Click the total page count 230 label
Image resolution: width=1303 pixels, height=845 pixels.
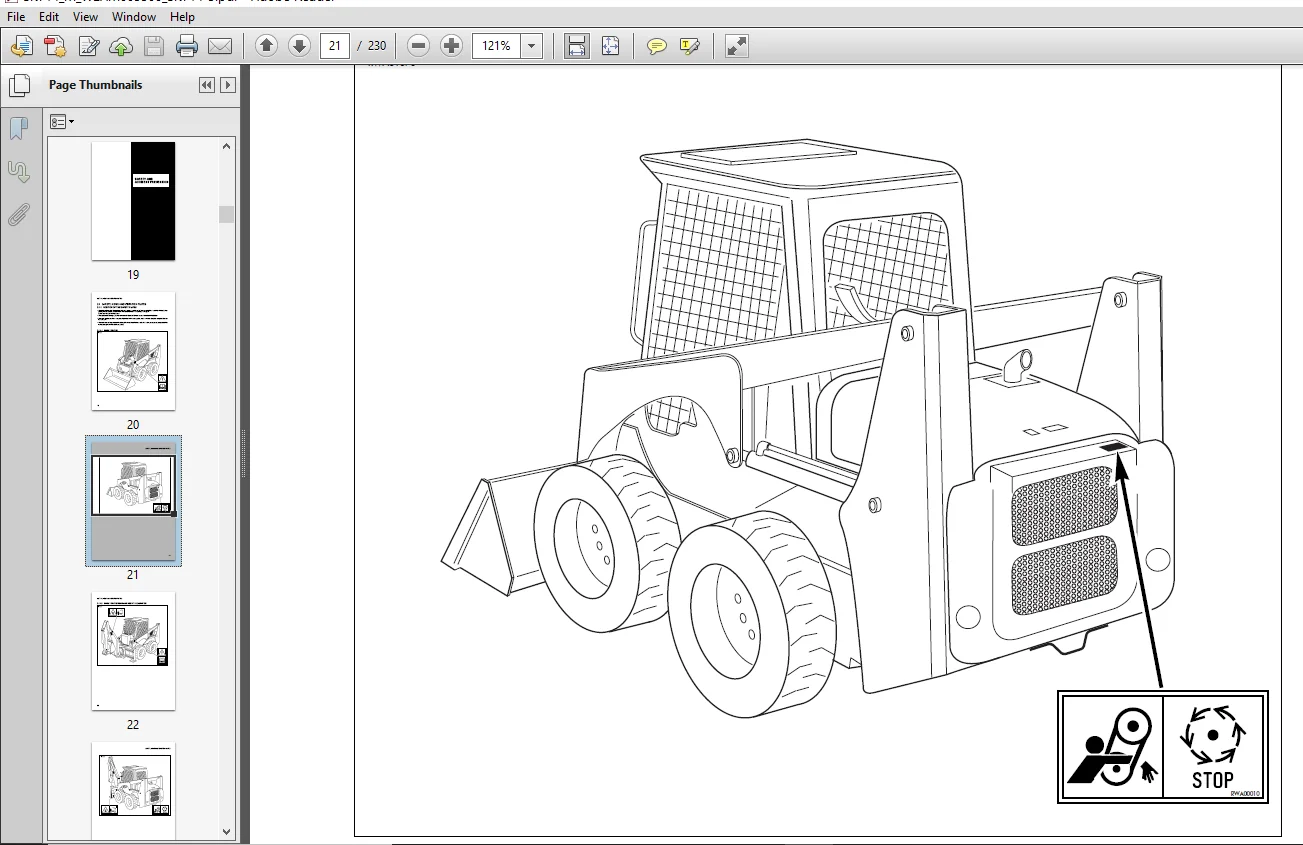click(x=377, y=46)
